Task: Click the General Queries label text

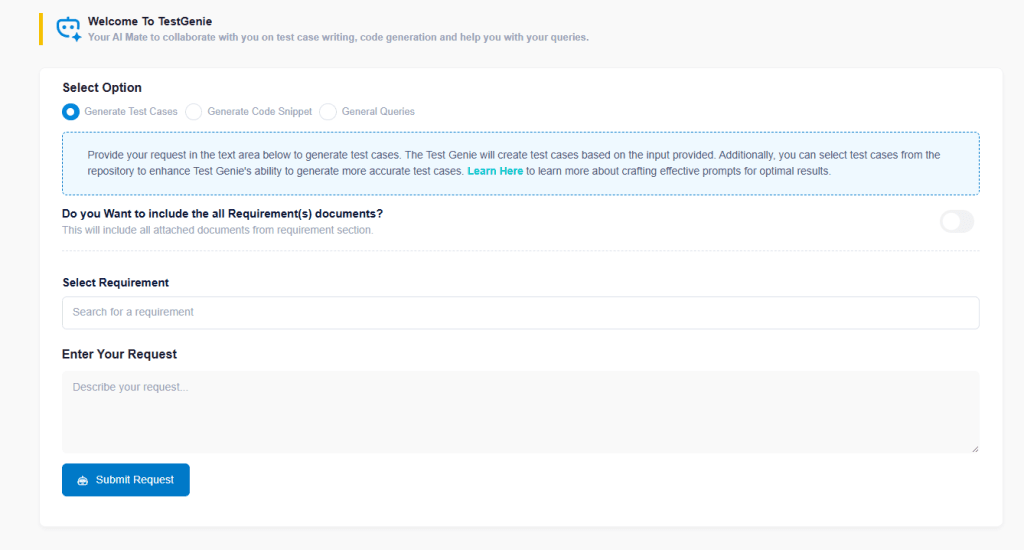Action: pos(378,112)
